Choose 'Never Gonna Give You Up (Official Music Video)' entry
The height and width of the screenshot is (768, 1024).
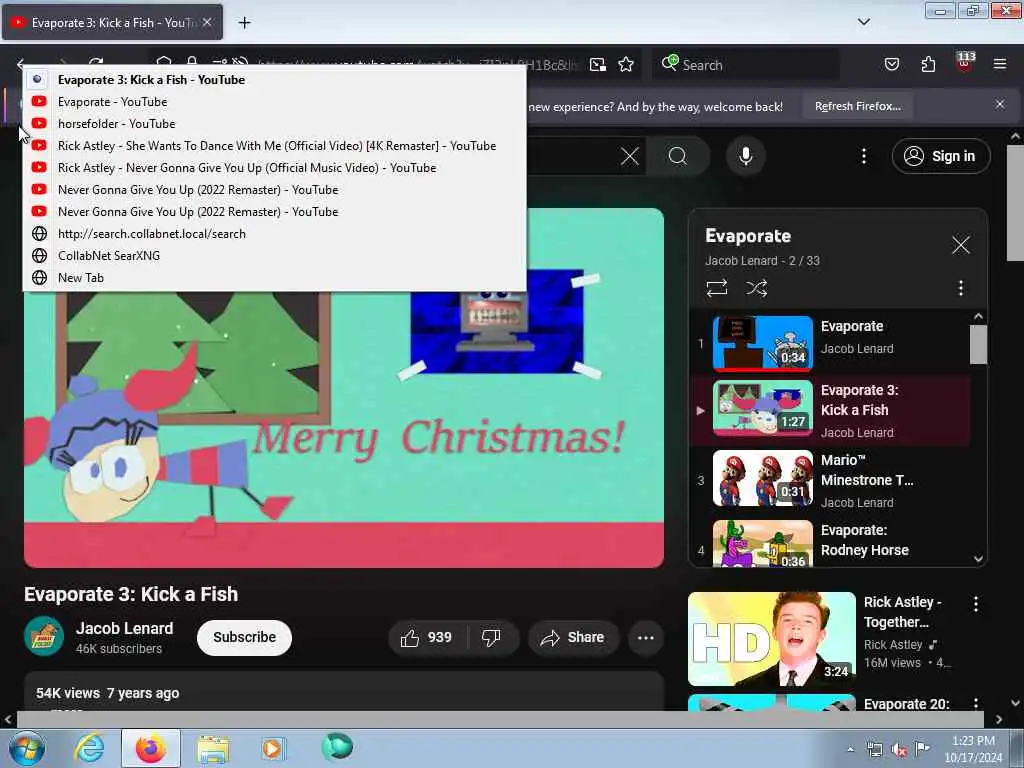click(274, 168)
